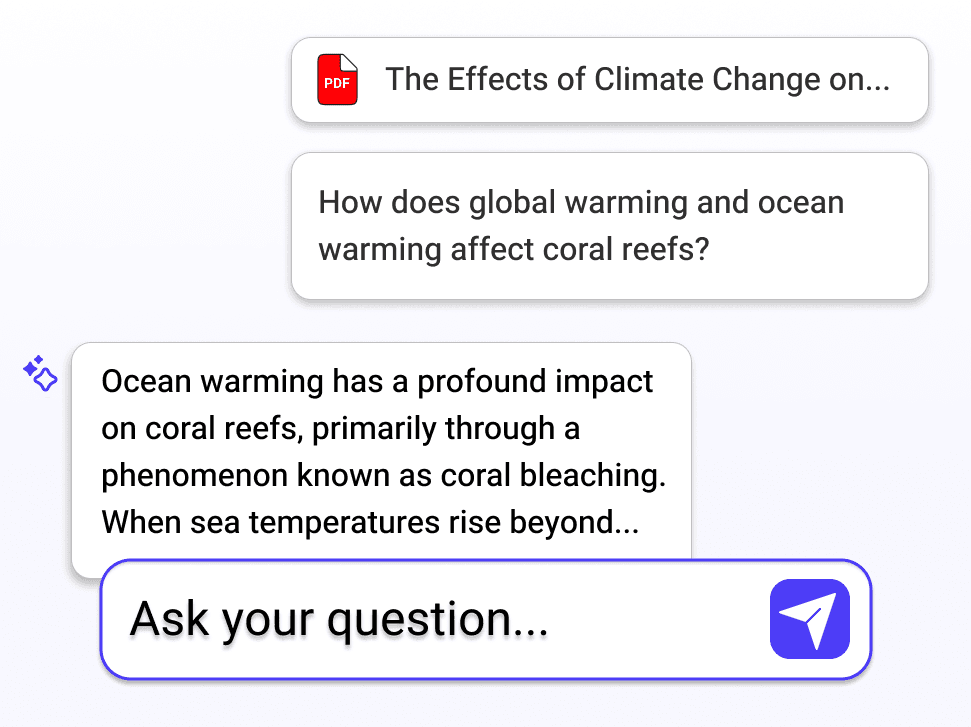
Task: Select the user question message bubble
Action: pyautogui.click(x=609, y=225)
